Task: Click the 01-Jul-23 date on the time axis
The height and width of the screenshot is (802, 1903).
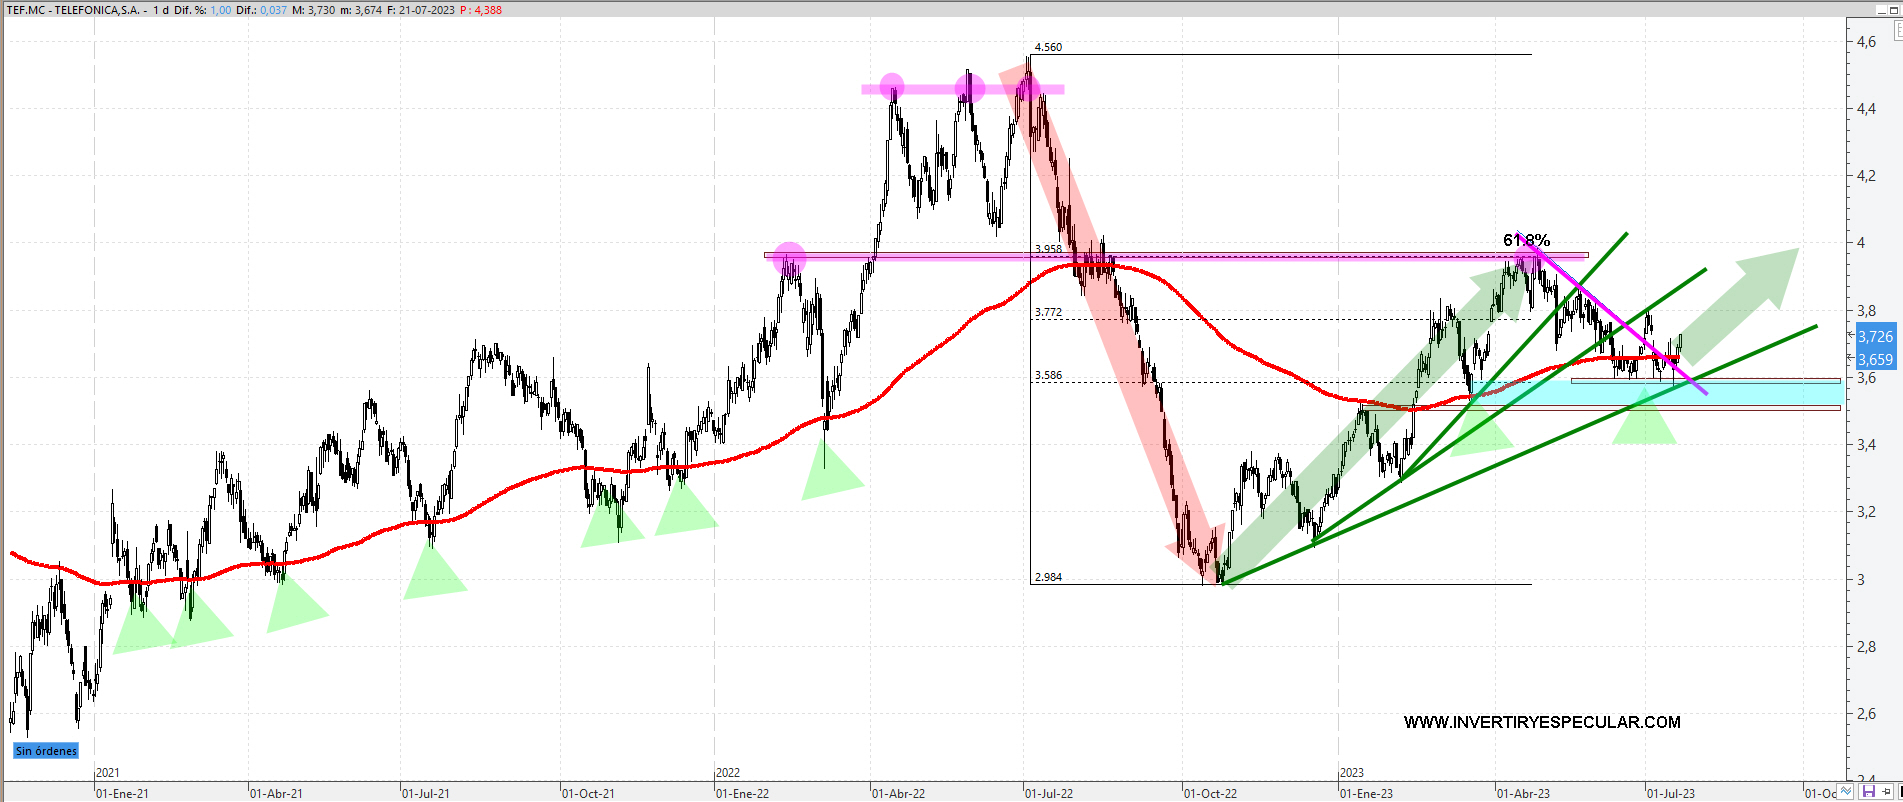Action: (x=1671, y=793)
